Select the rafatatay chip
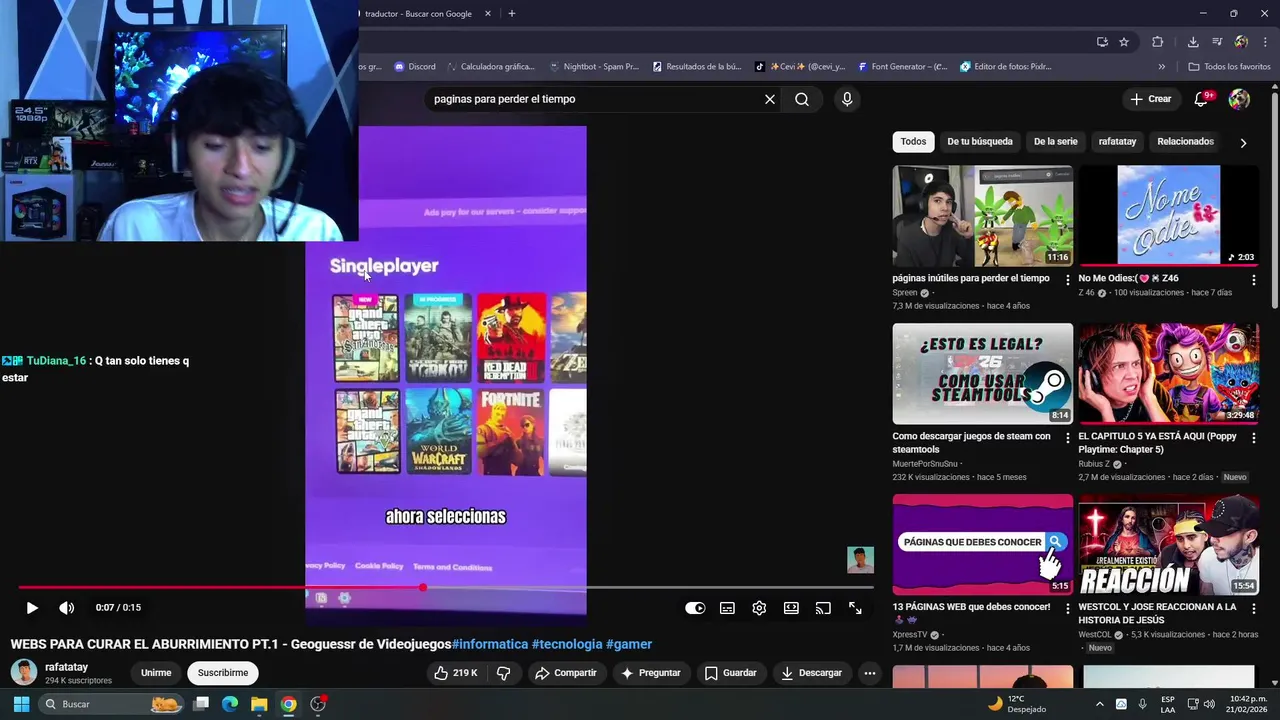Screen dimensions: 1280x720 [1117, 142]
